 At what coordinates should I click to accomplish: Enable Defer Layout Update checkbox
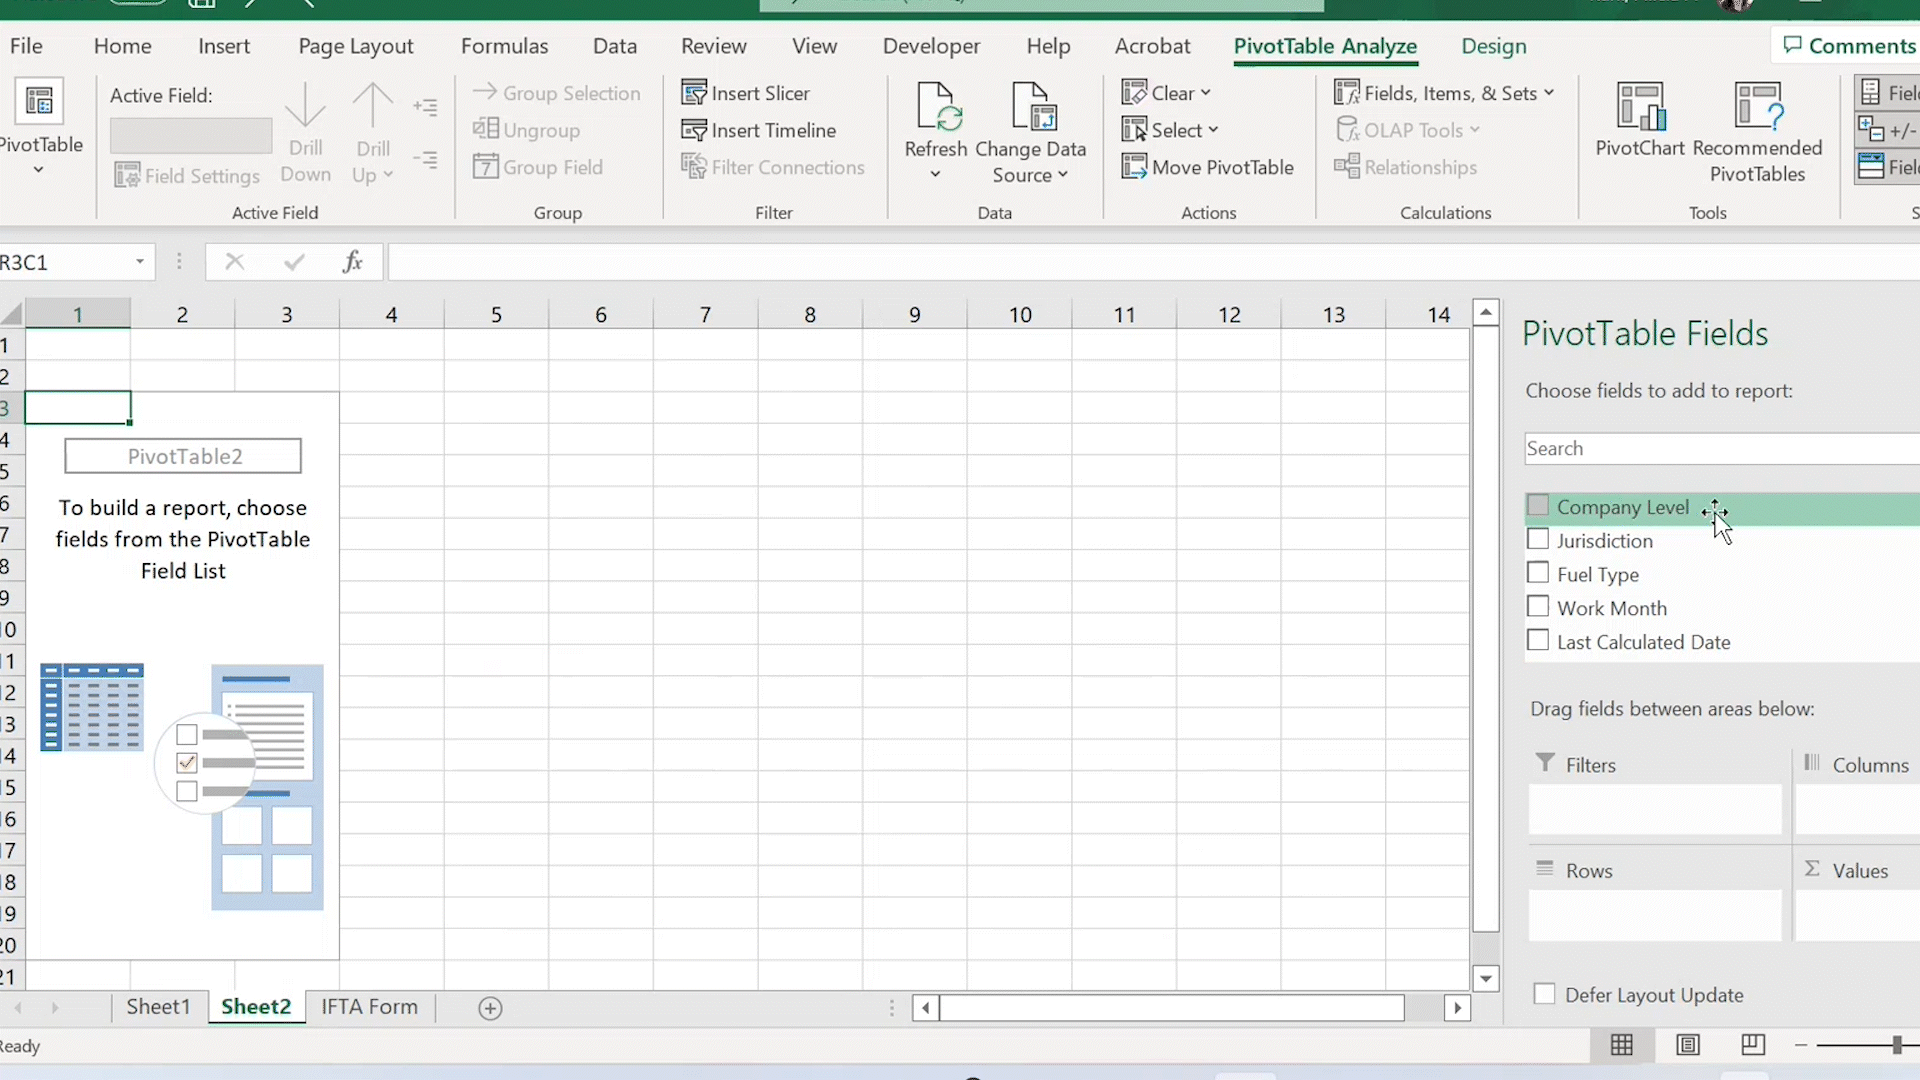click(x=1545, y=995)
